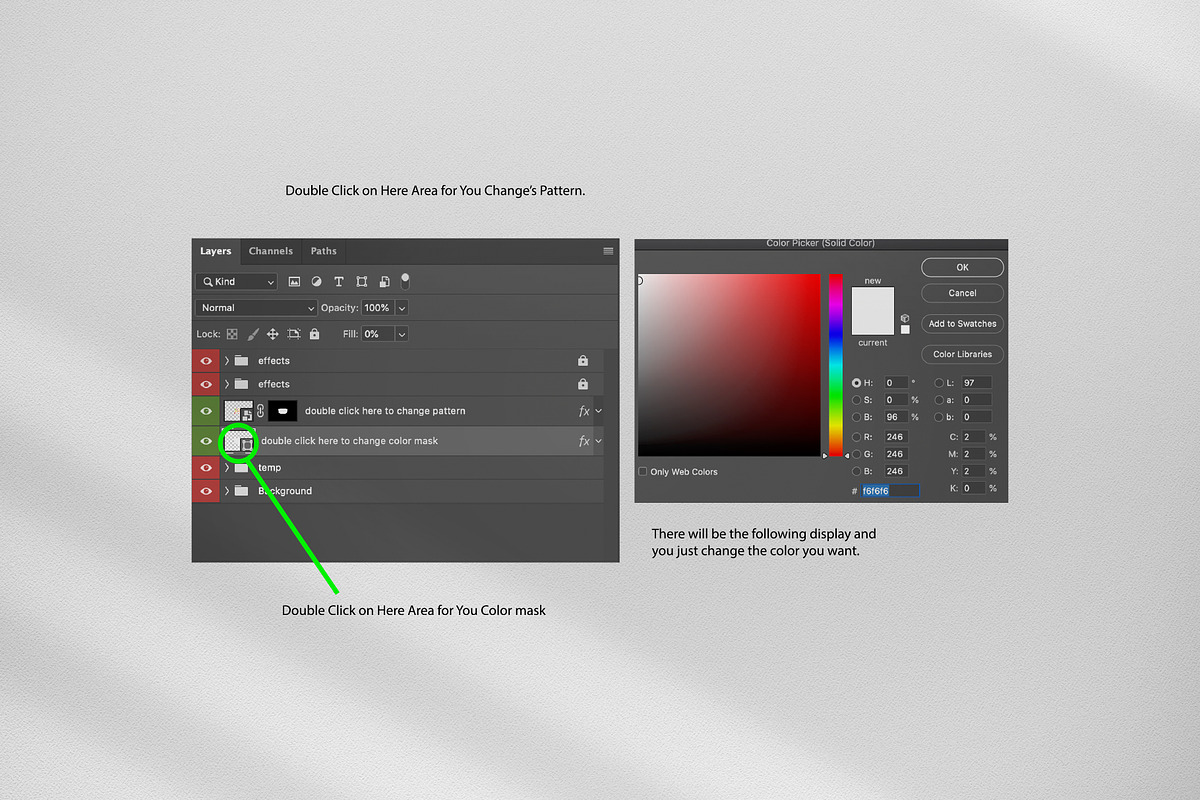Screen dimensions: 1200x800
Task: Confirm color with the OK button
Action: pos(962,268)
